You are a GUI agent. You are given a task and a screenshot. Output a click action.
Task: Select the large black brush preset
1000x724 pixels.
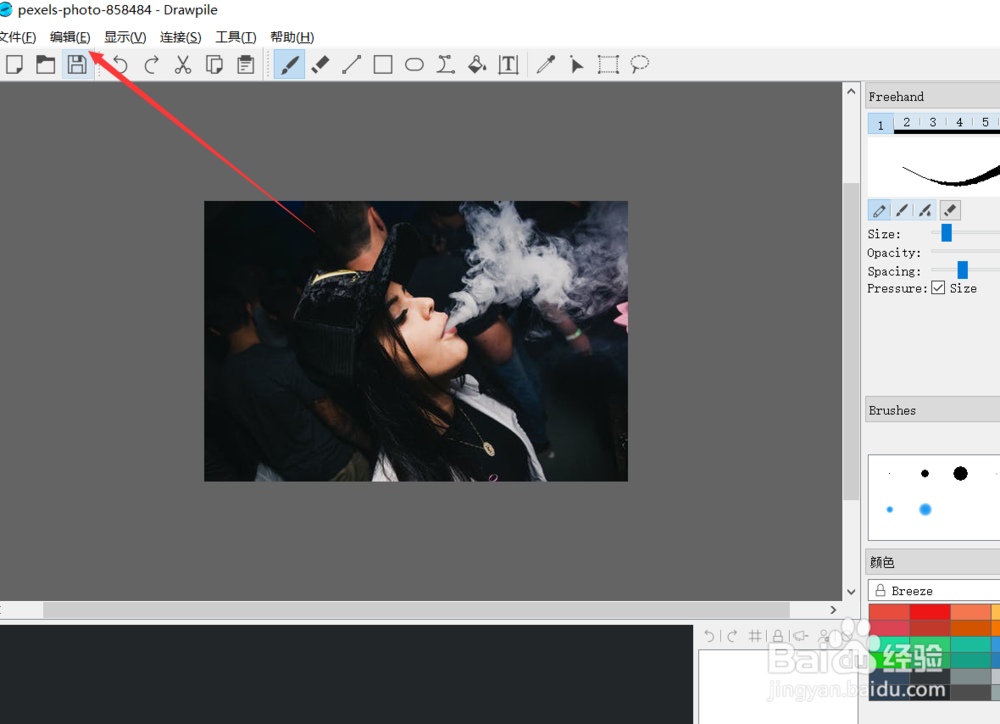[x=960, y=473]
